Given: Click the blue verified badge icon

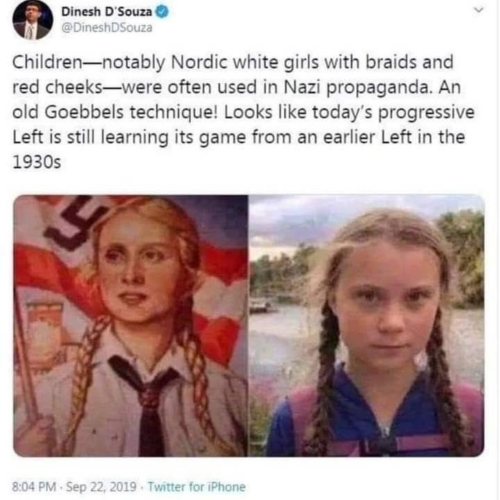Looking at the screenshot, I should coord(162,12).
